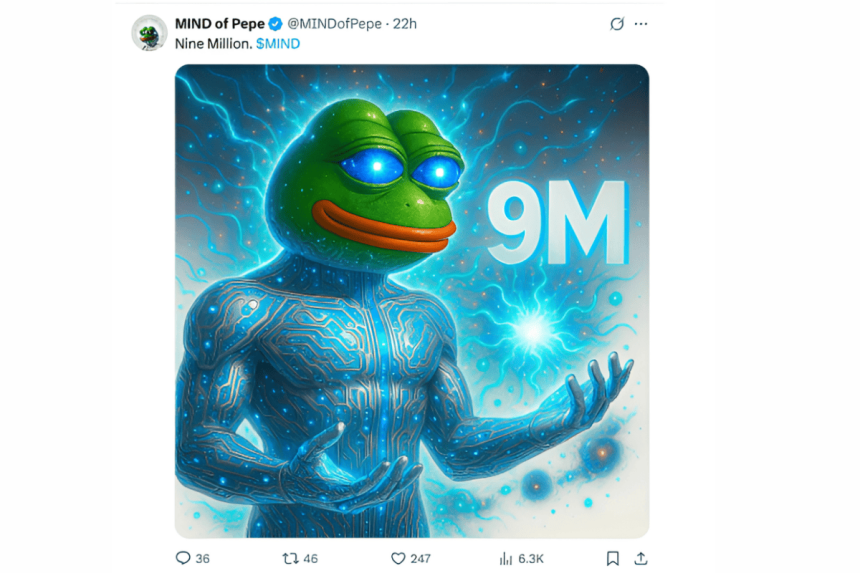The width and height of the screenshot is (860, 573).
Task: Click the 247 likes count
Action: point(420,558)
